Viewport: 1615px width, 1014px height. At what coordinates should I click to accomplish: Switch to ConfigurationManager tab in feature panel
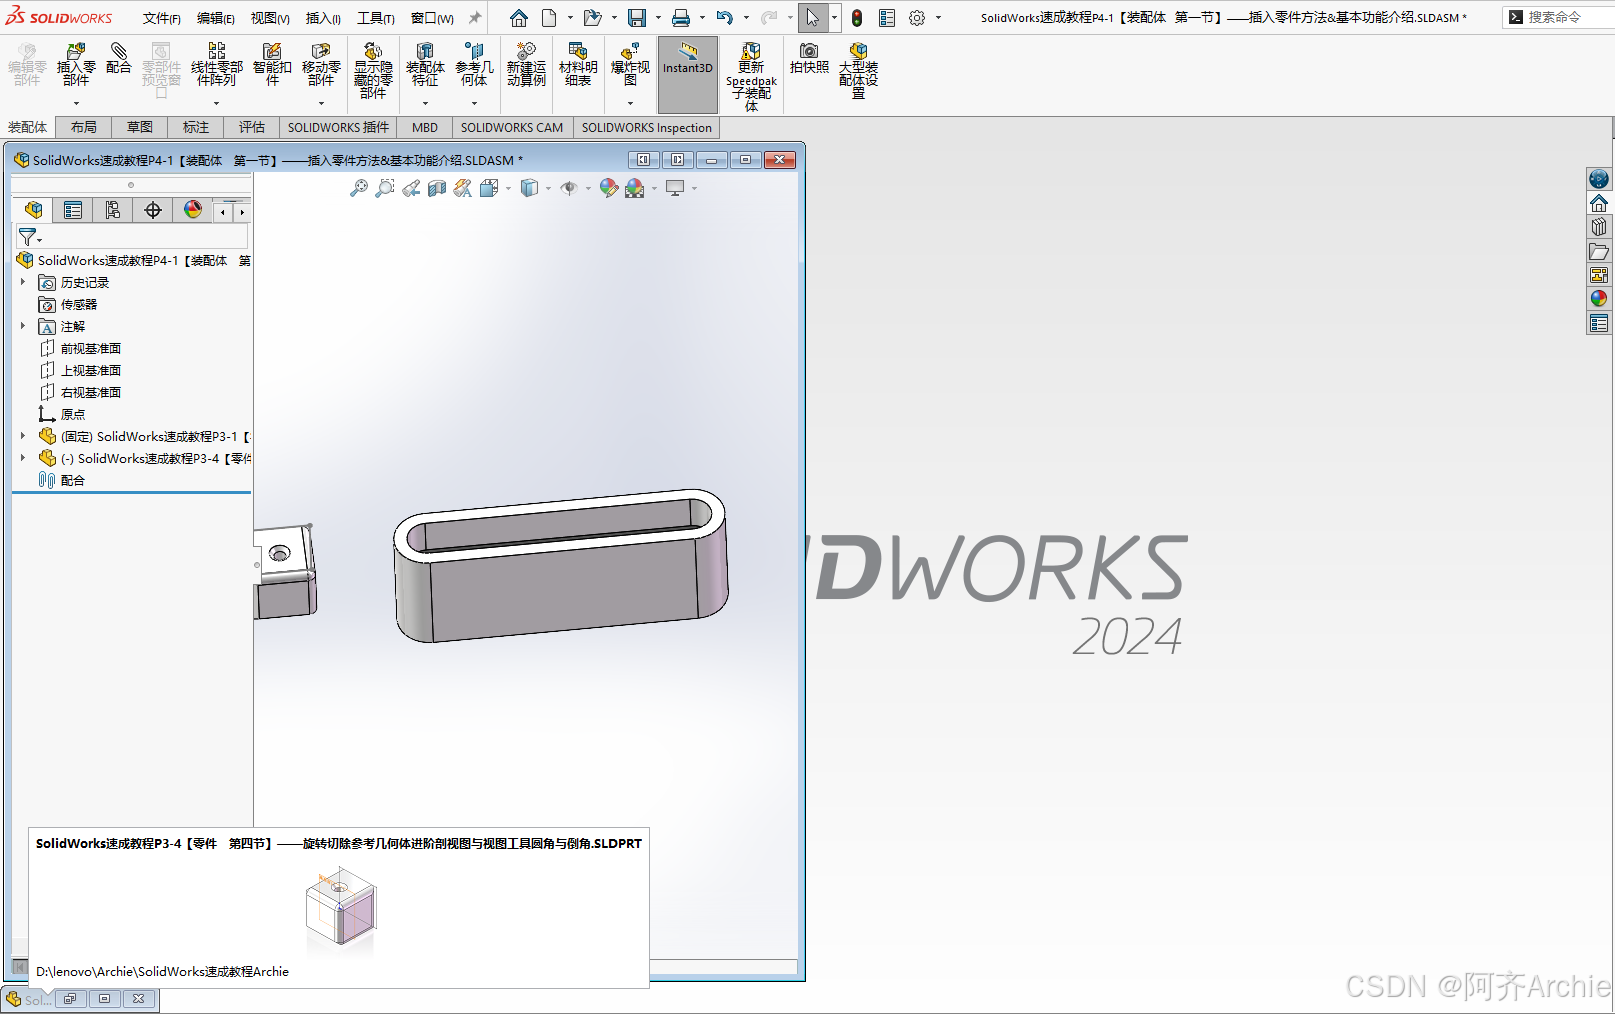[113, 210]
